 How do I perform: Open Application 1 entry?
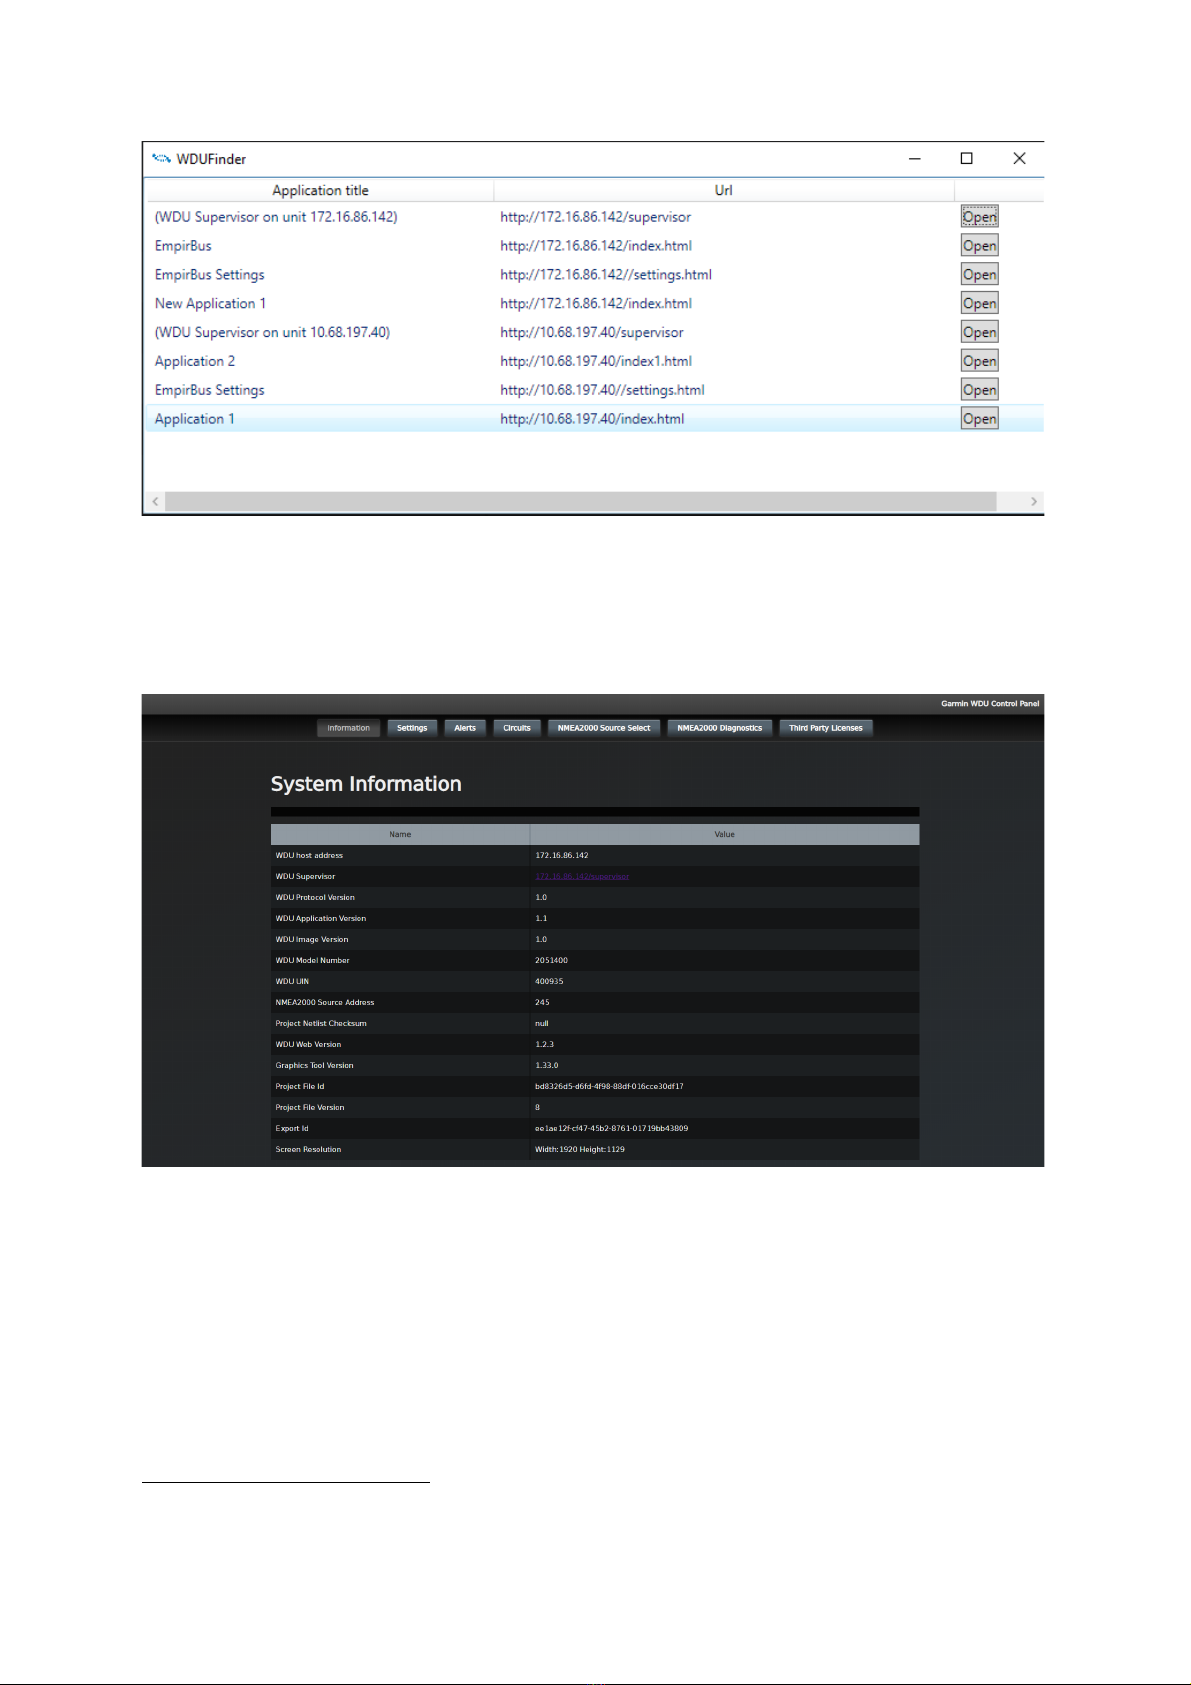coord(979,419)
